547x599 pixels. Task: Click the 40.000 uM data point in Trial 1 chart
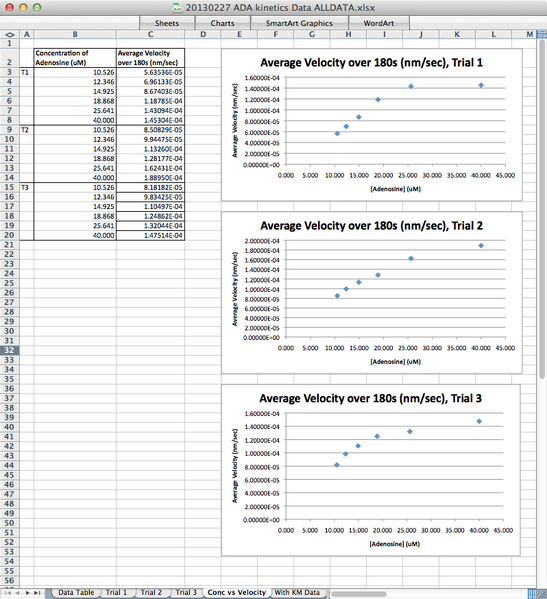click(481, 85)
